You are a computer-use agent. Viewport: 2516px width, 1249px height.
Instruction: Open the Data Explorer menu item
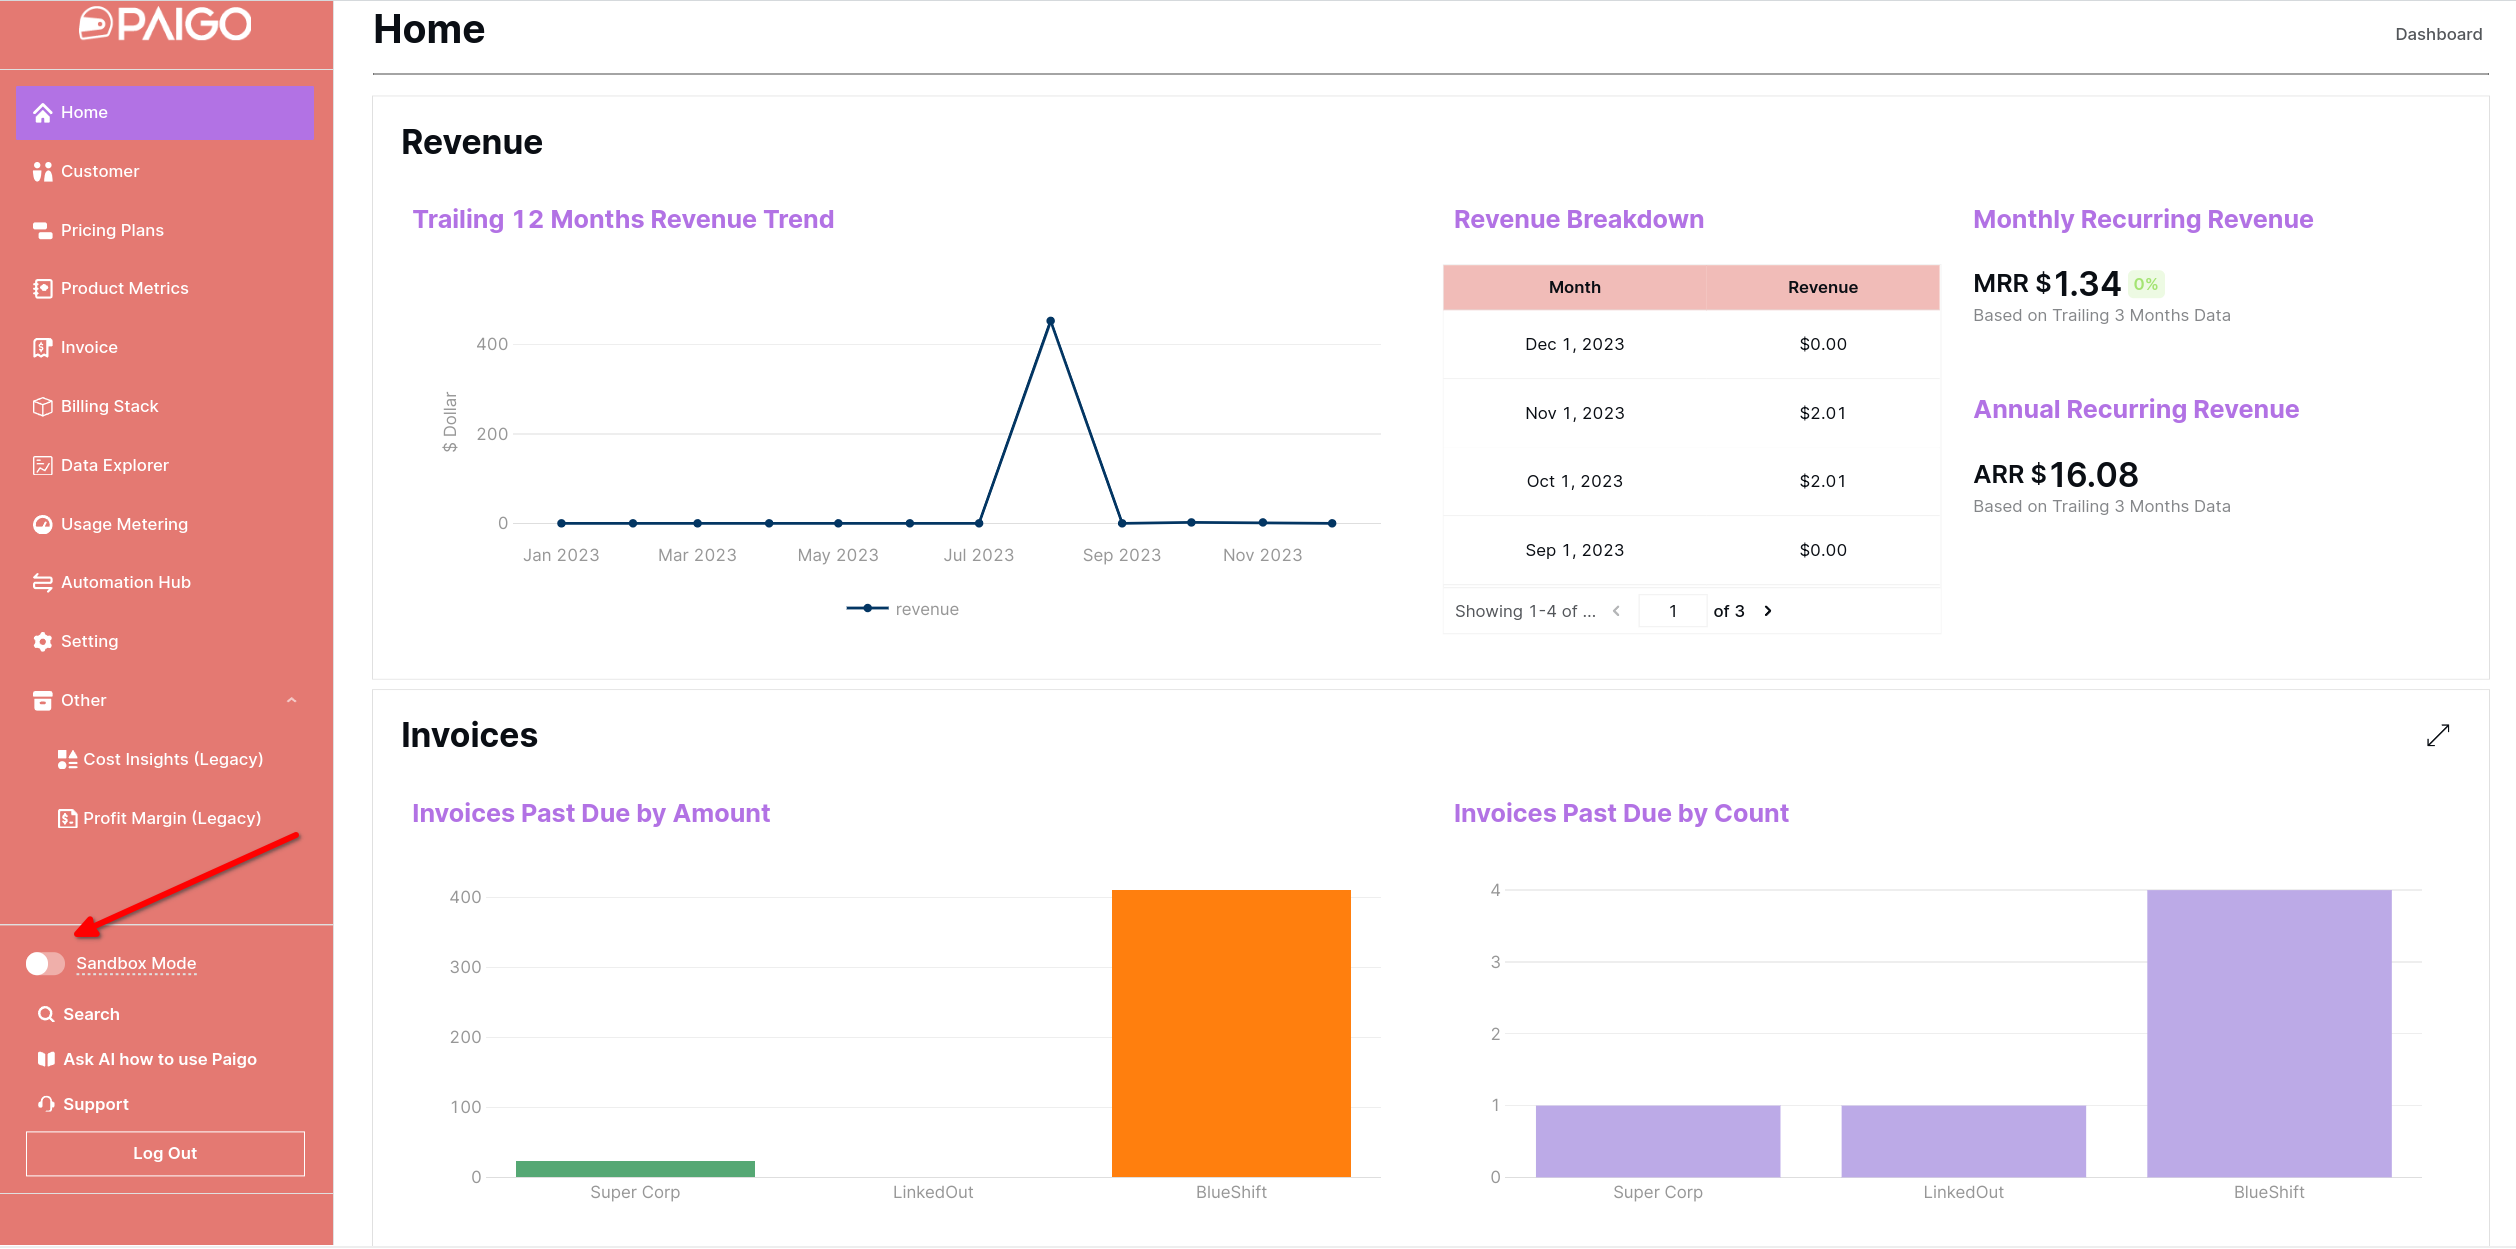point(114,466)
